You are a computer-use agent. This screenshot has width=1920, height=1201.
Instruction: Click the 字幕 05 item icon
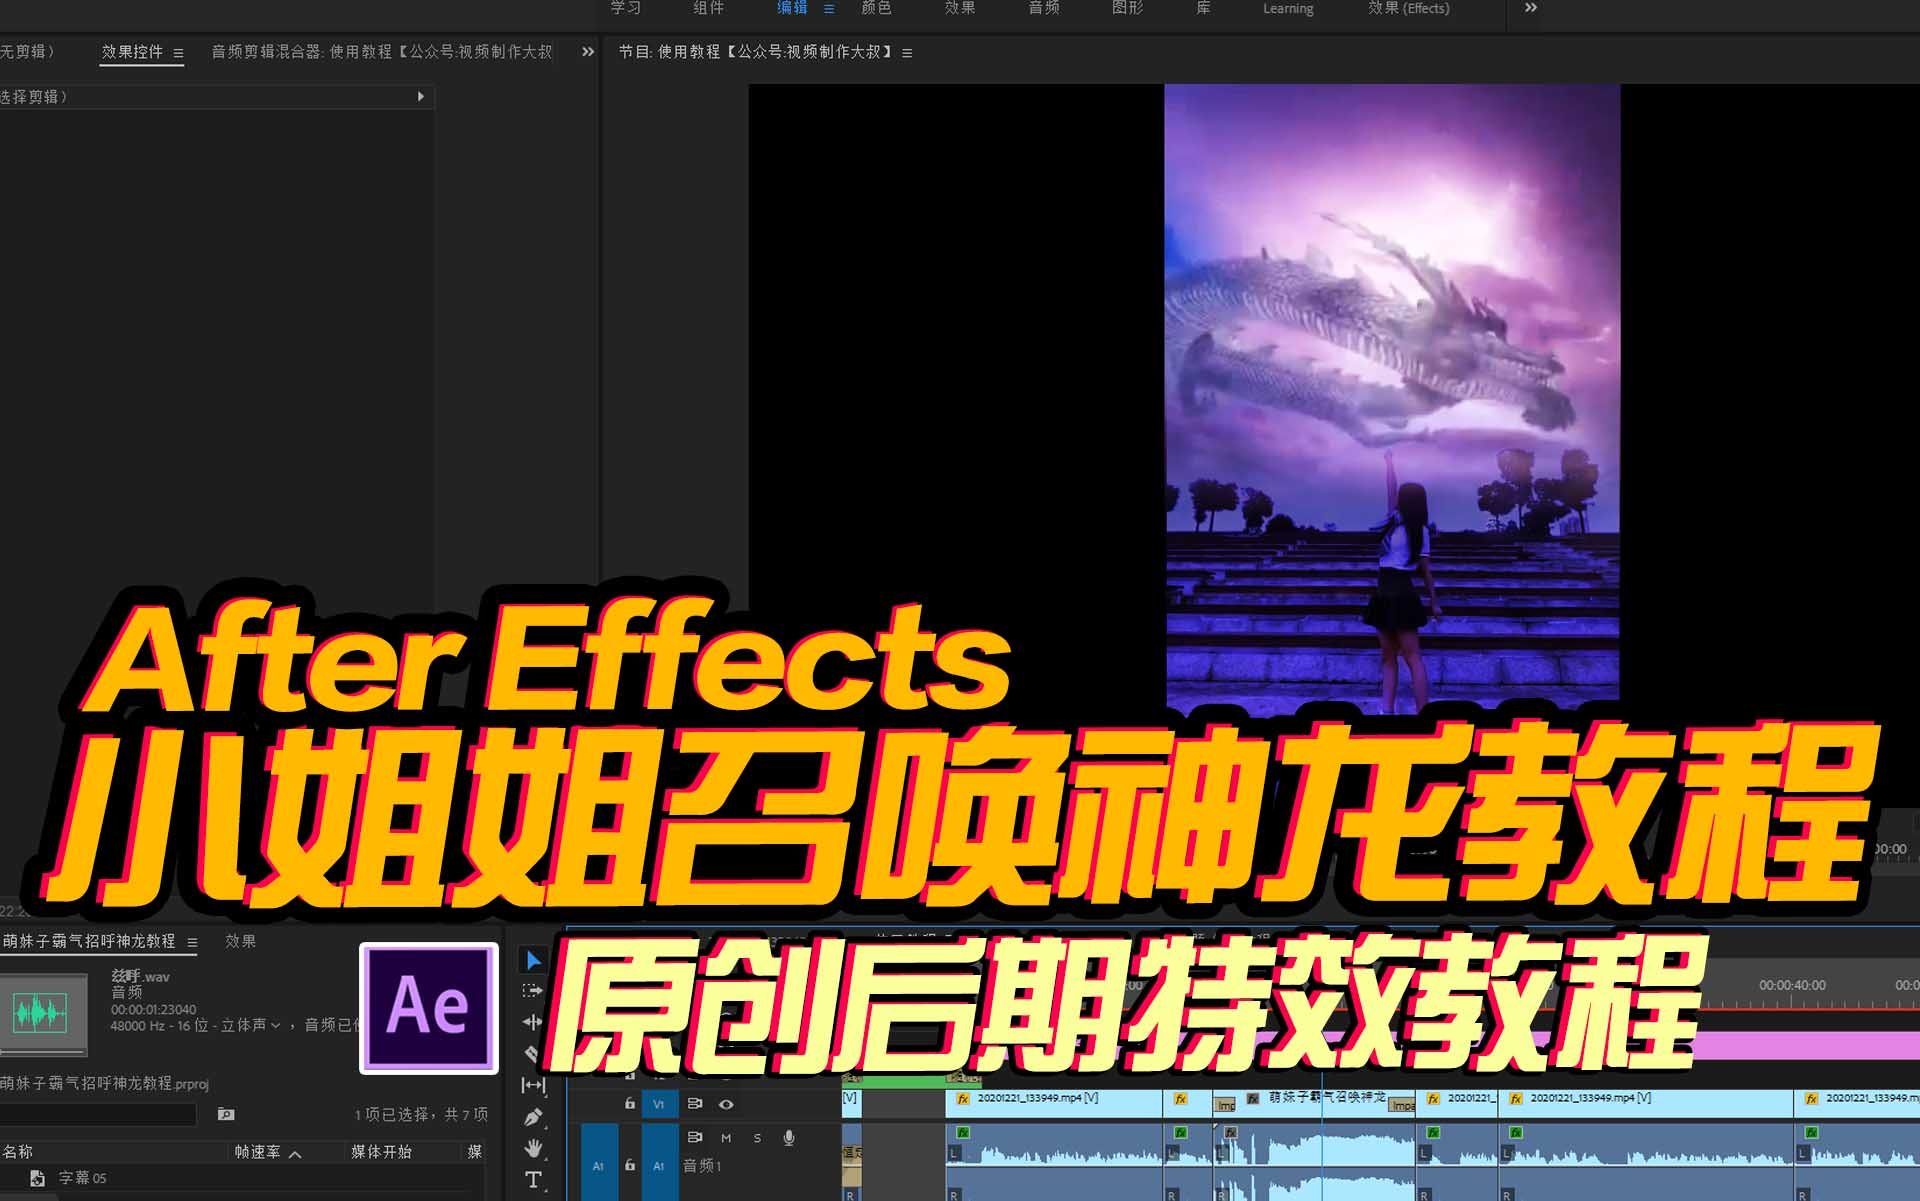pos(37,1178)
